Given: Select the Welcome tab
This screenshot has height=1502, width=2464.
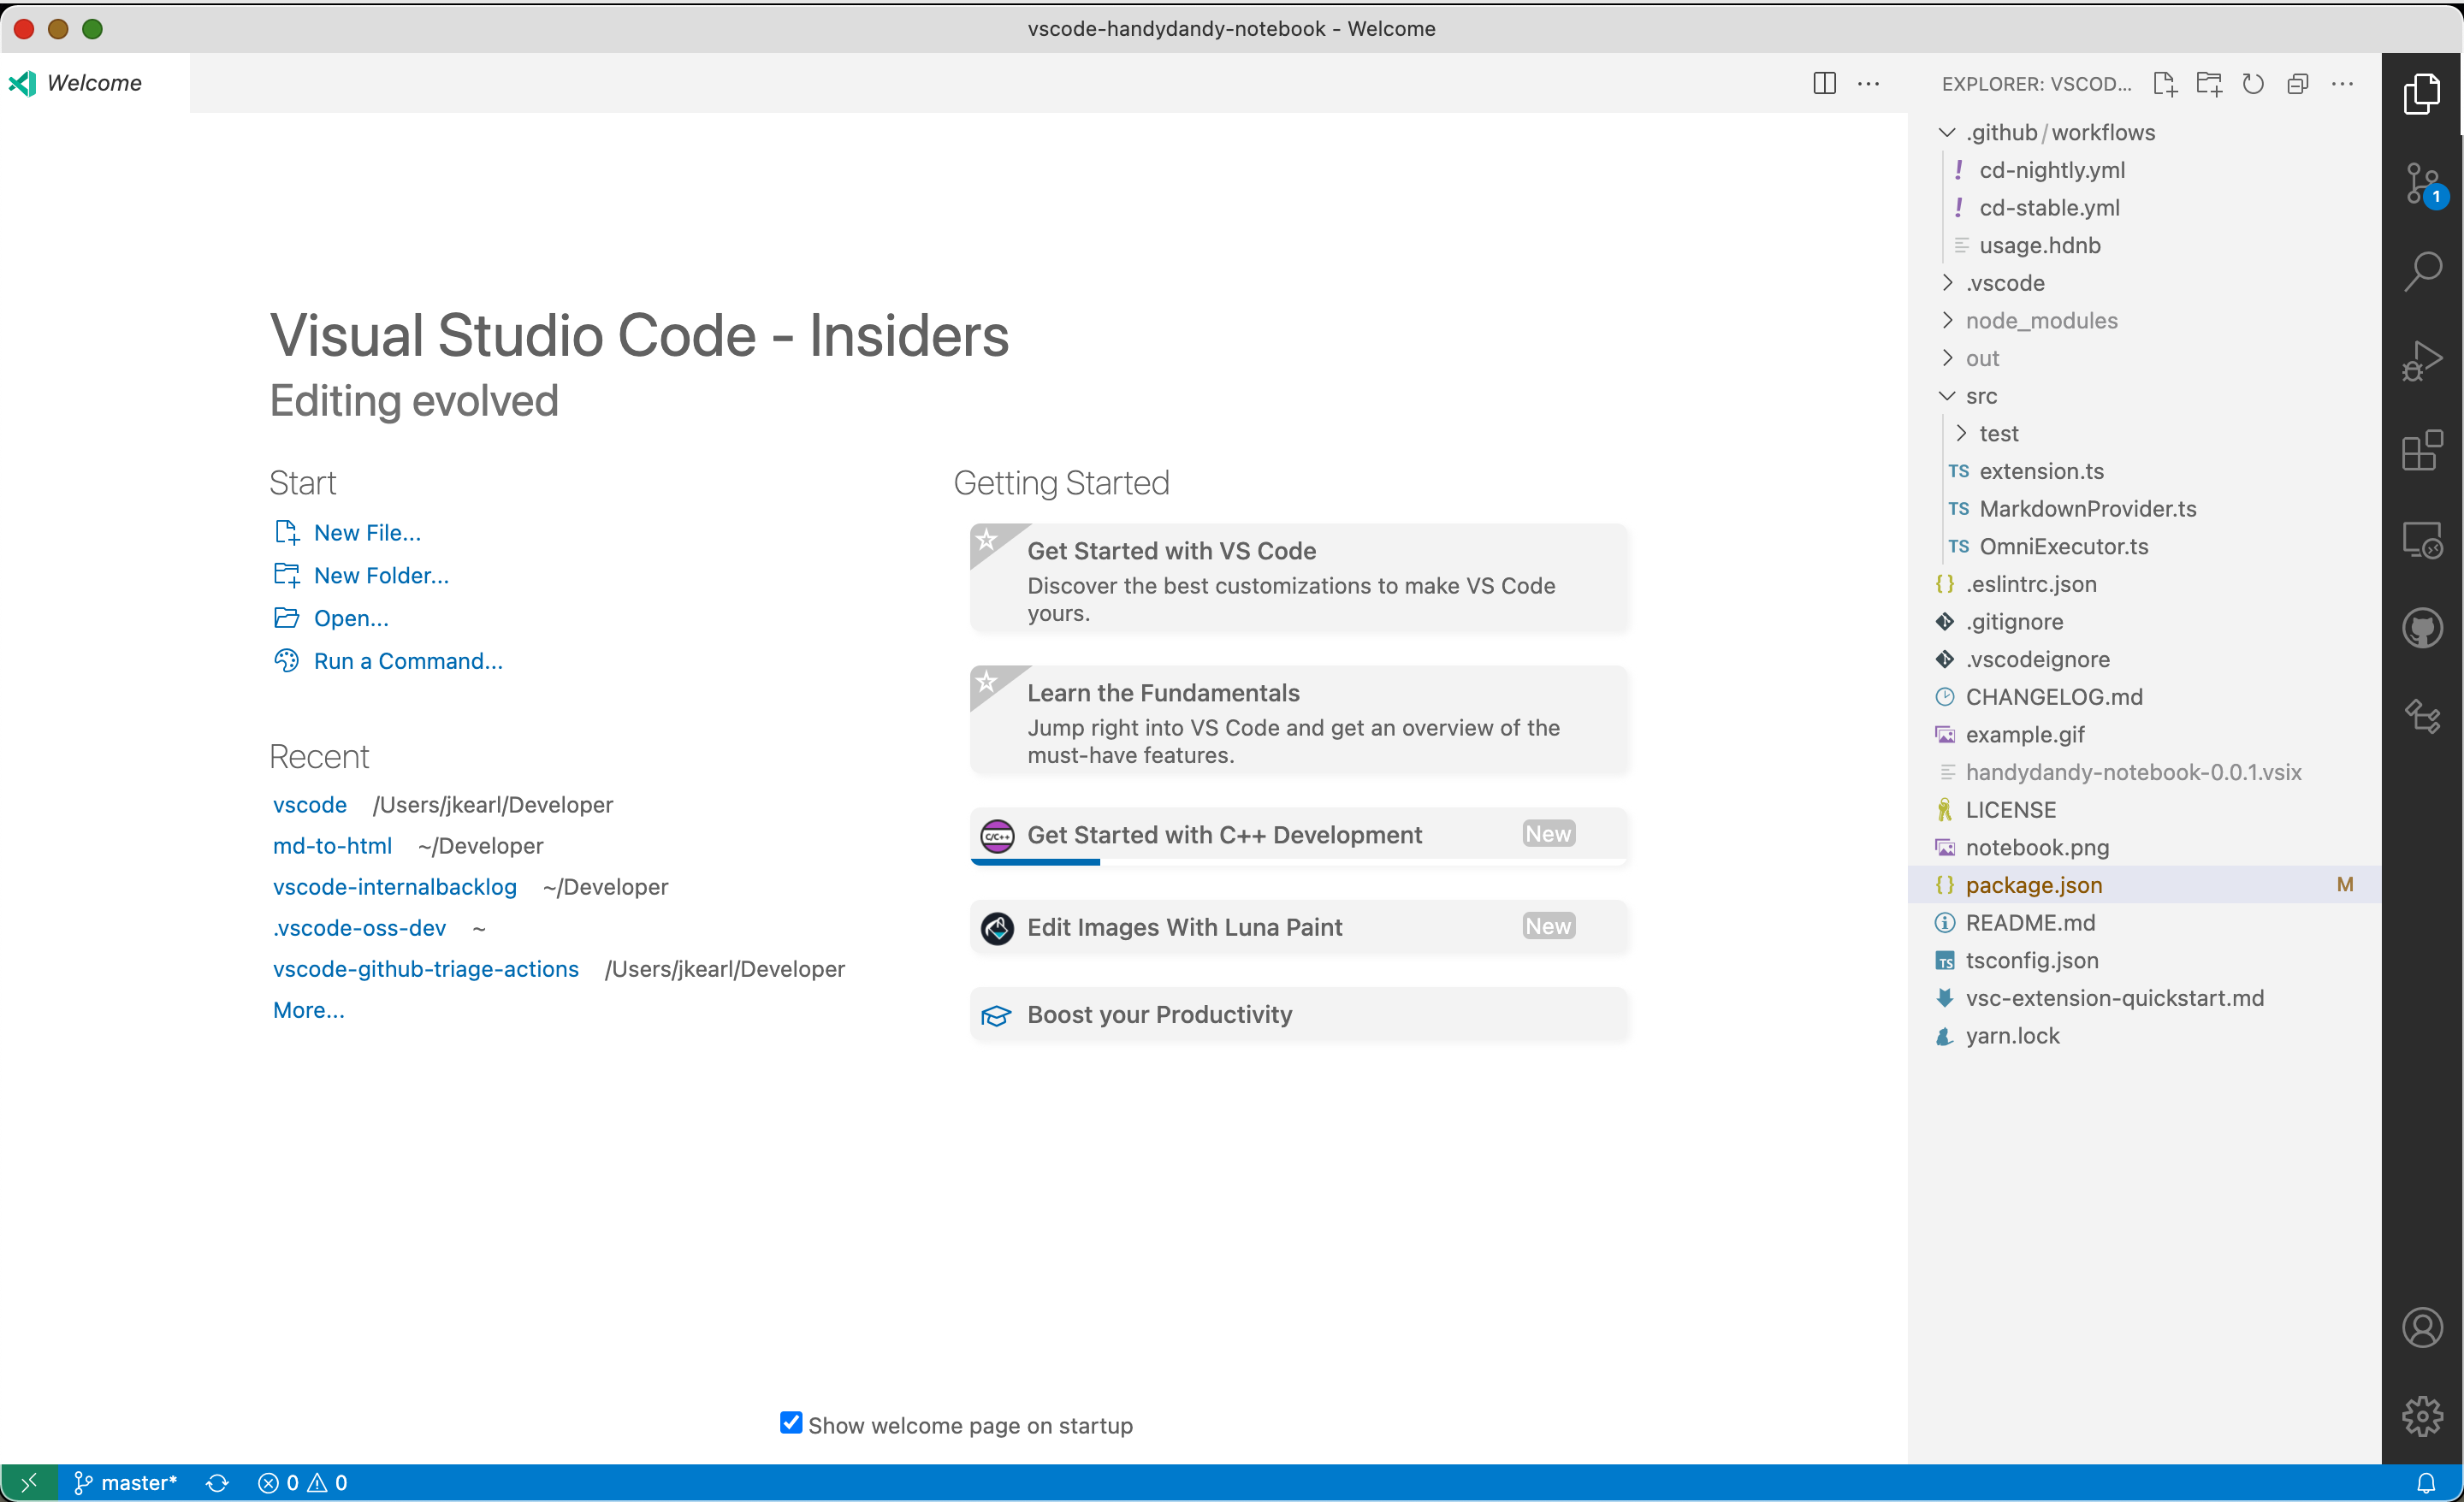Looking at the screenshot, I should coord(94,83).
